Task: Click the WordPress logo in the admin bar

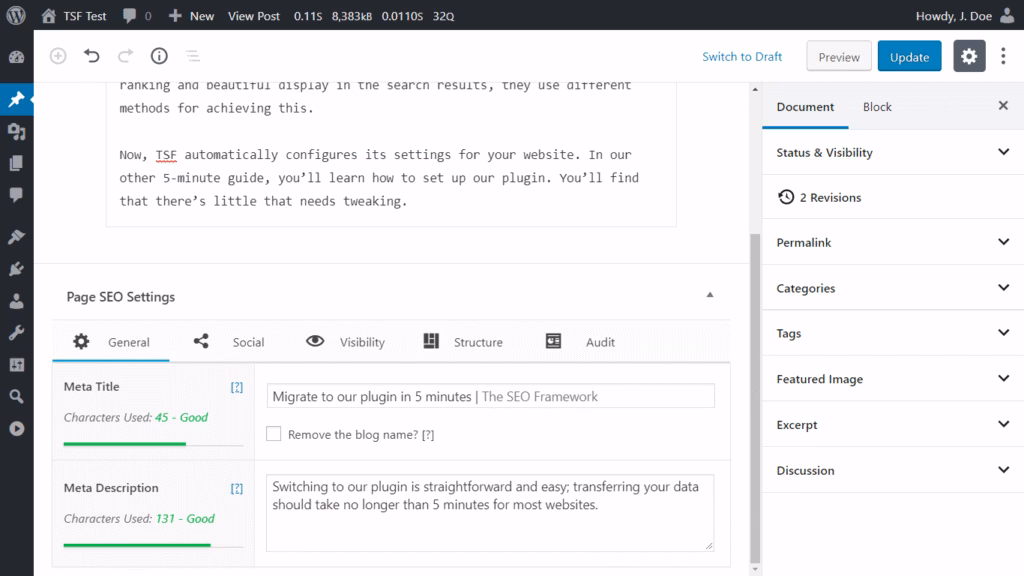Action: (15, 15)
